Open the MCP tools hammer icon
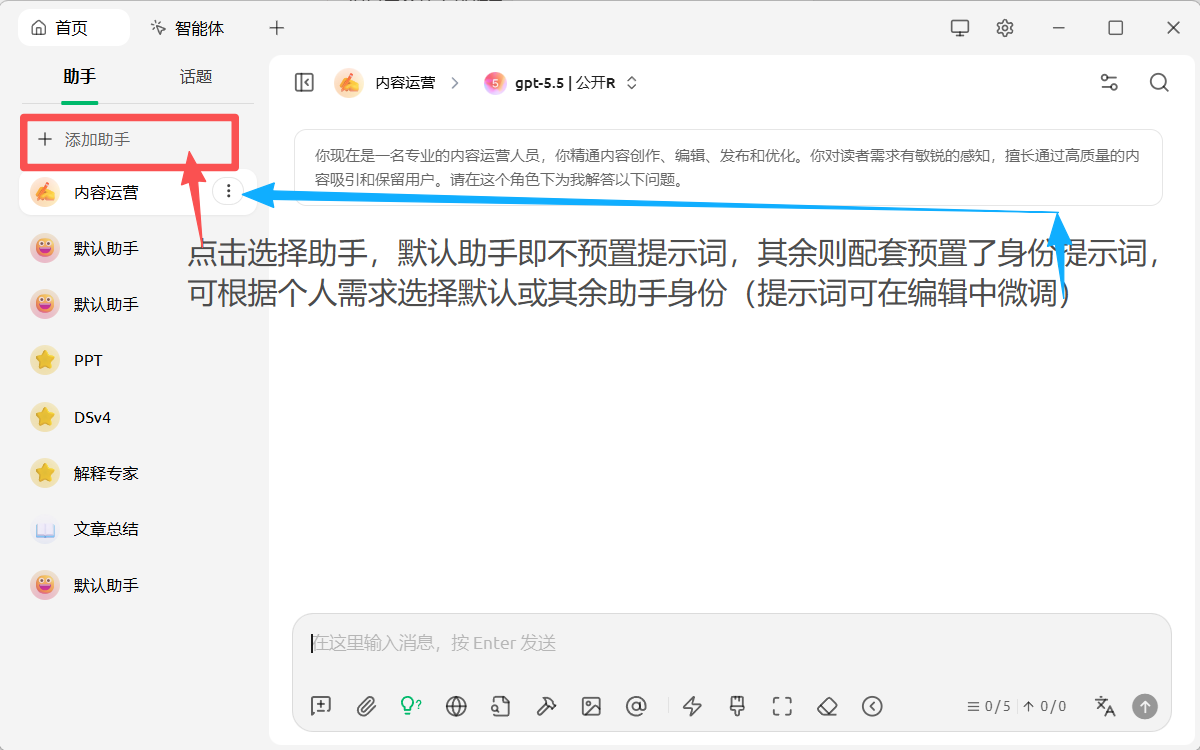The height and width of the screenshot is (750, 1200). point(546,706)
